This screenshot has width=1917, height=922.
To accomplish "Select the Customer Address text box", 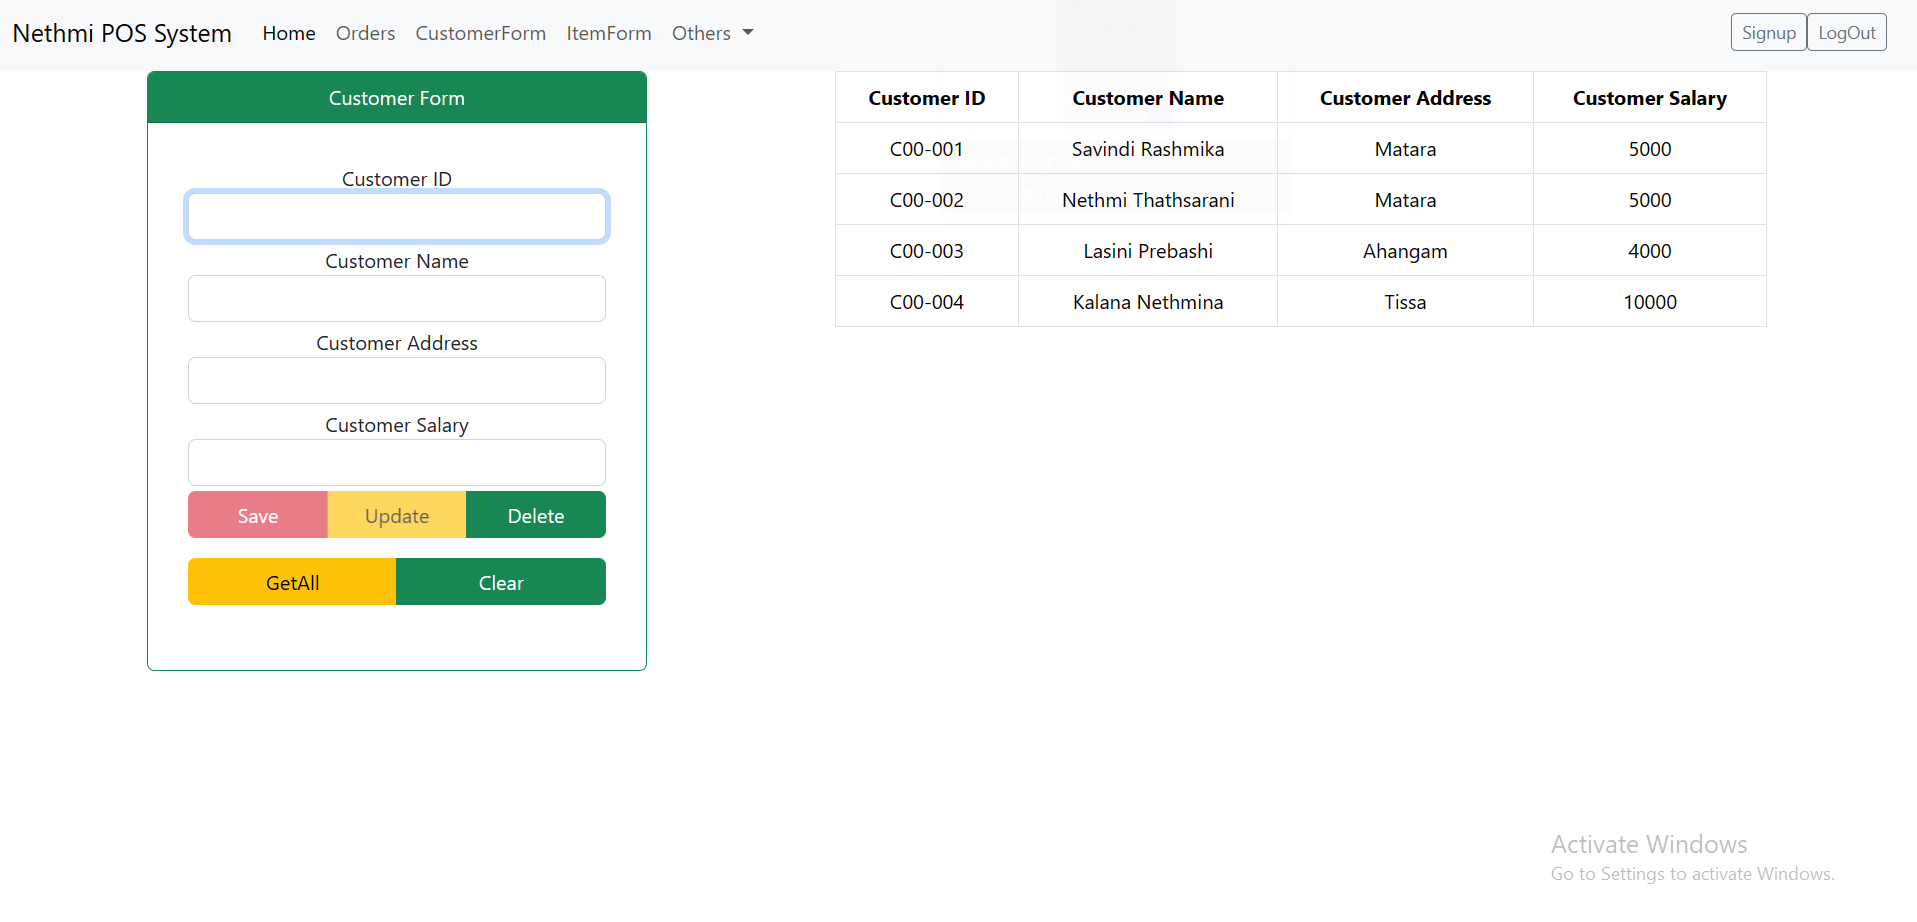I will [397, 381].
